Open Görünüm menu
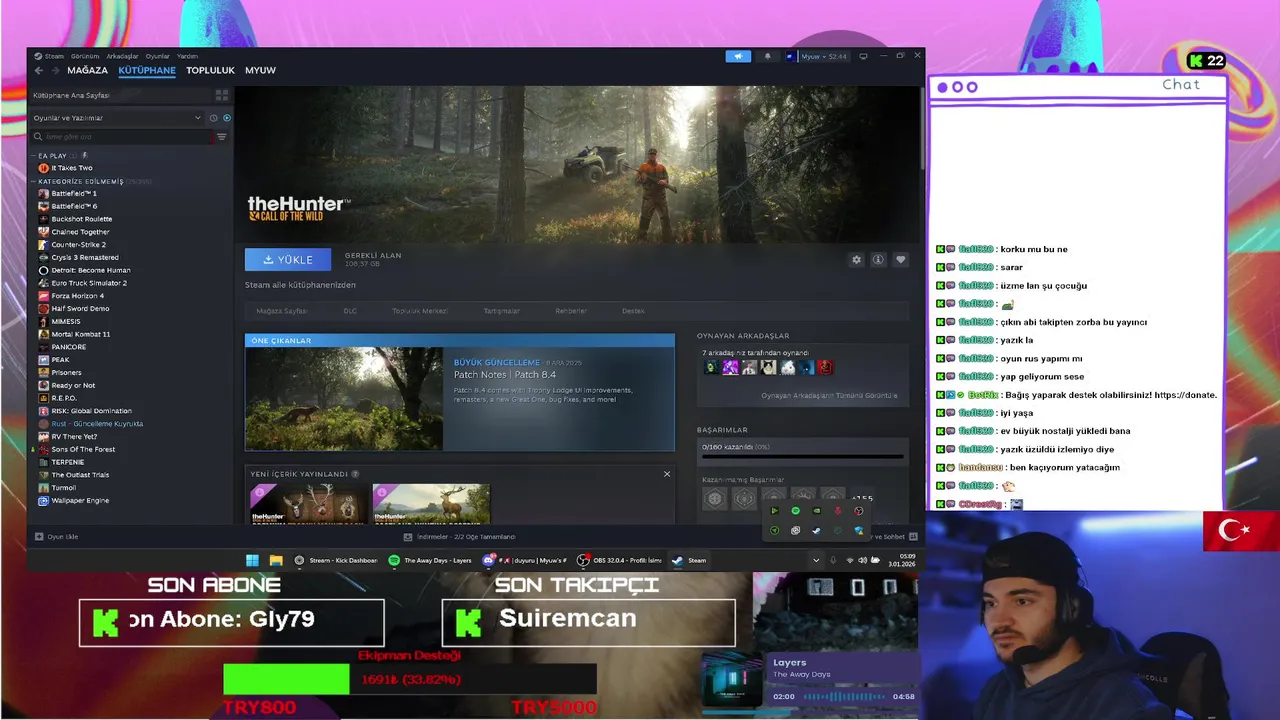This screenshot has height=720, width=1280. 84,56
